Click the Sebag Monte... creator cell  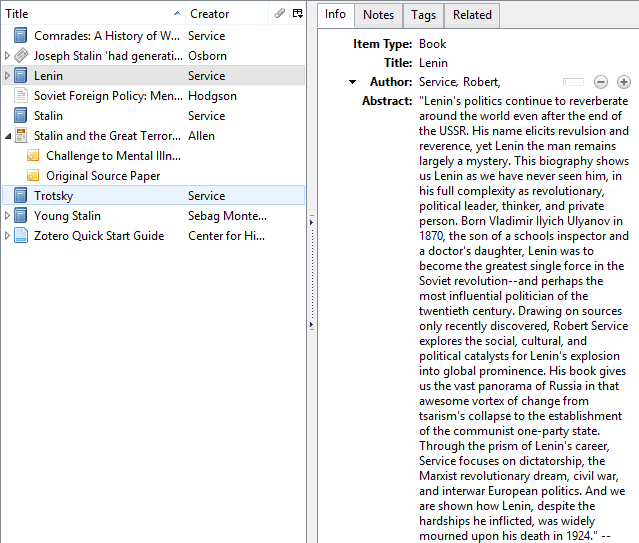pos(227,216)
